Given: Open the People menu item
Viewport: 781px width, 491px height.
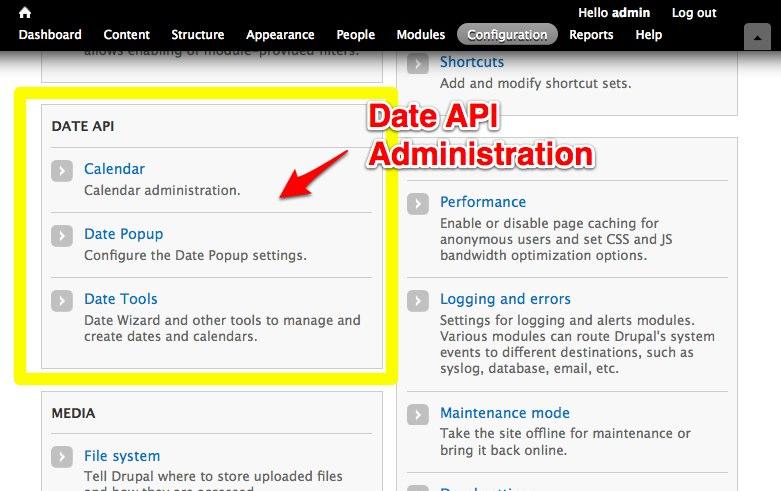Looking at the screenshot, I should click(356, 35).
